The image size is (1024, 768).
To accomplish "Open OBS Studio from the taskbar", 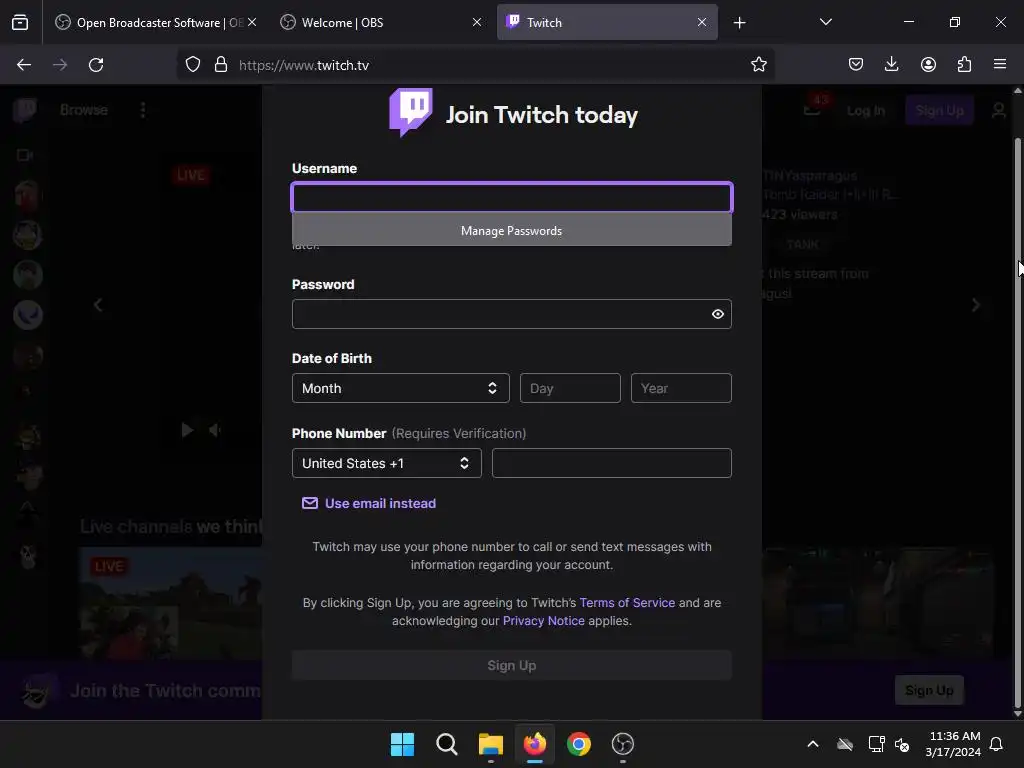I will 623,744.
